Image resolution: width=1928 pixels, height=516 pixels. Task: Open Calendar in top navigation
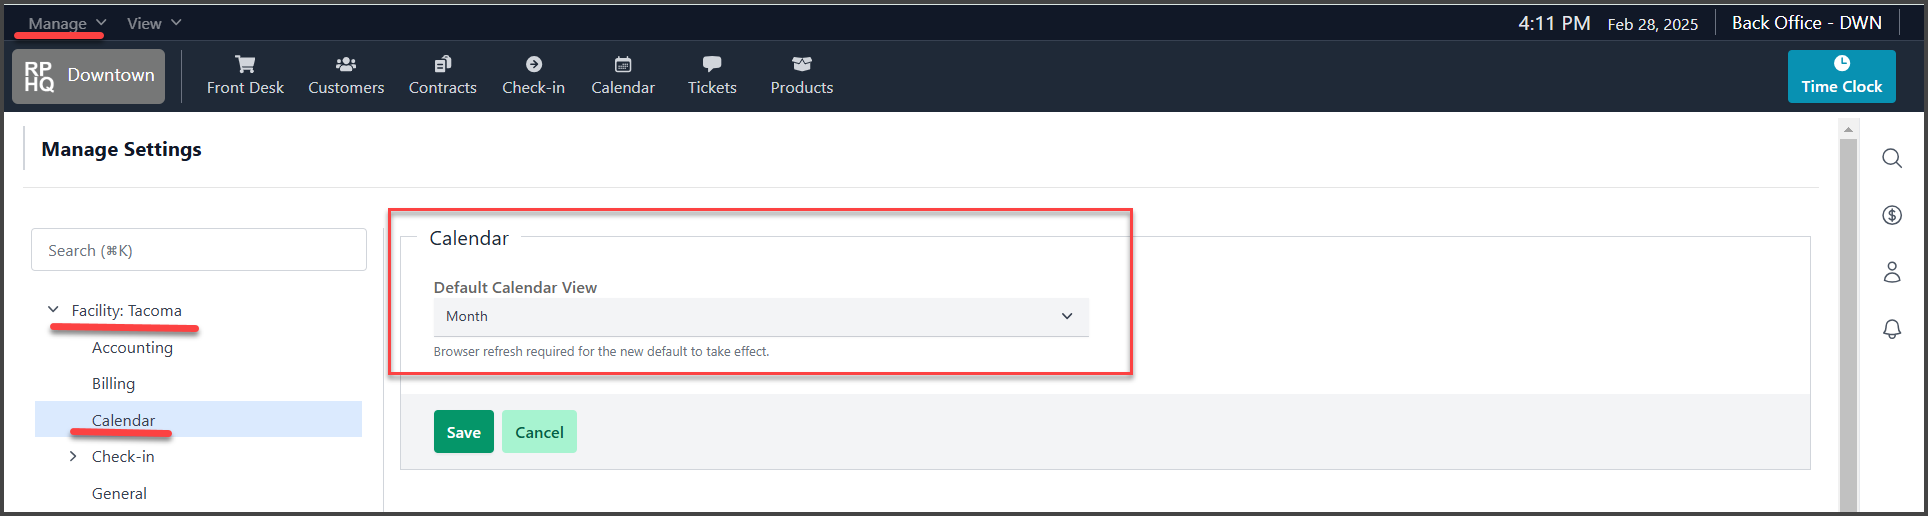click(x=623, y=76)
